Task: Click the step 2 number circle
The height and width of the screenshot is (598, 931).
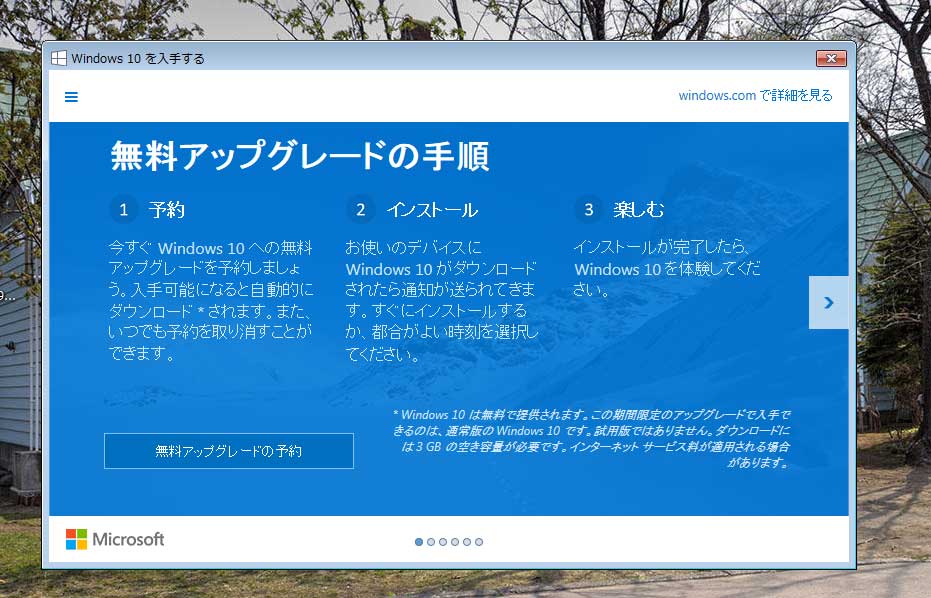Action: (x=360, y=209)
